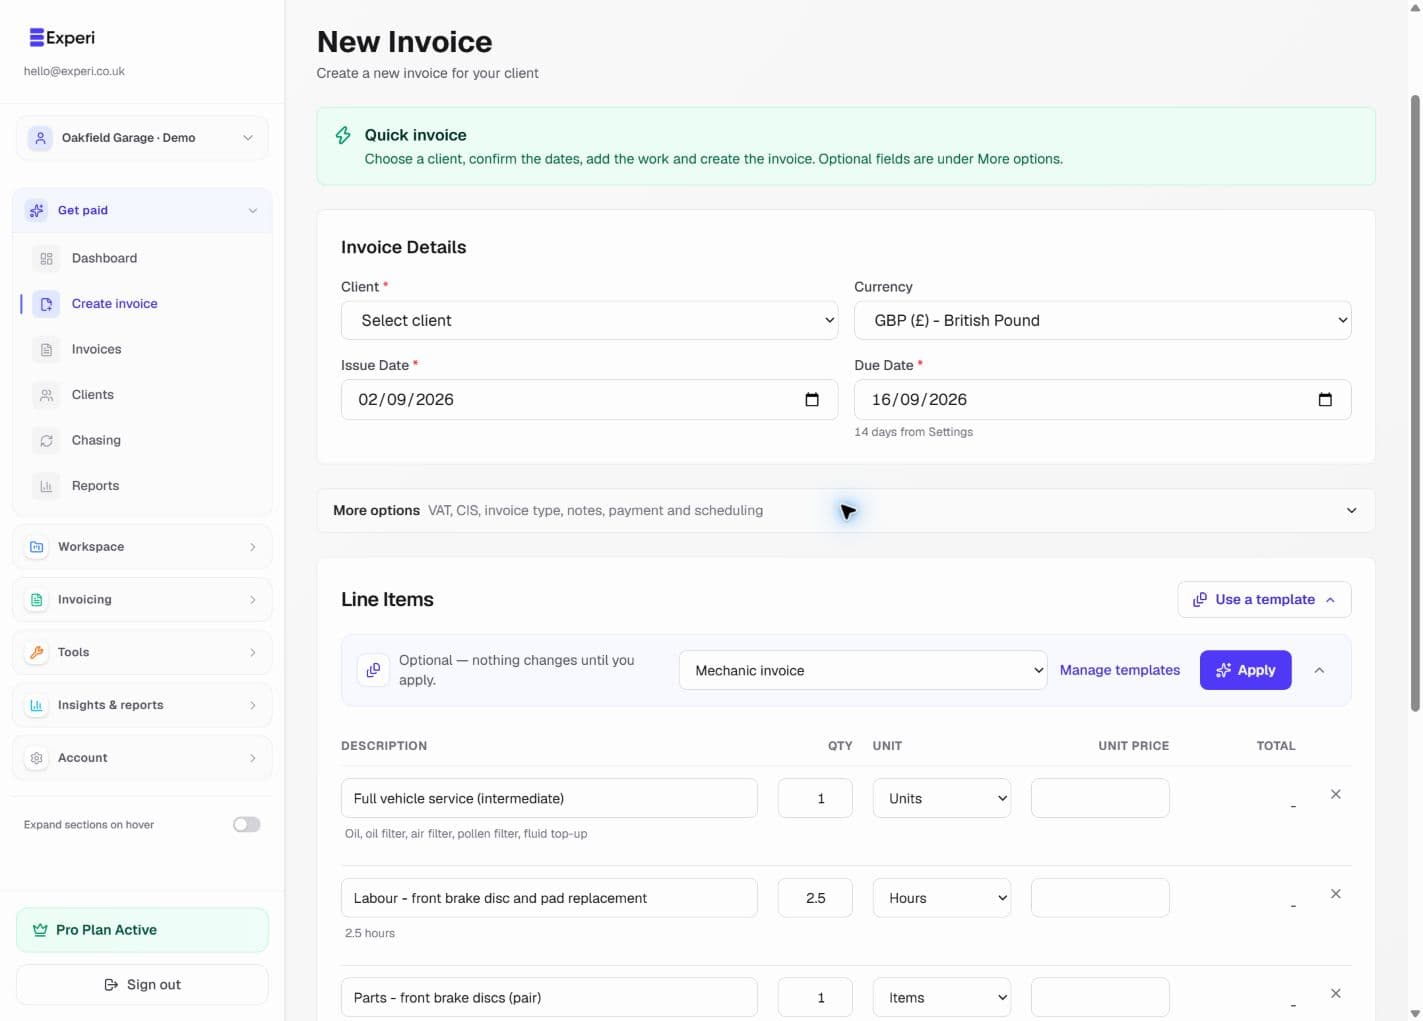Click the Apply template button
This screenshot has width=1423, height=1021.
click(1245, 670)
